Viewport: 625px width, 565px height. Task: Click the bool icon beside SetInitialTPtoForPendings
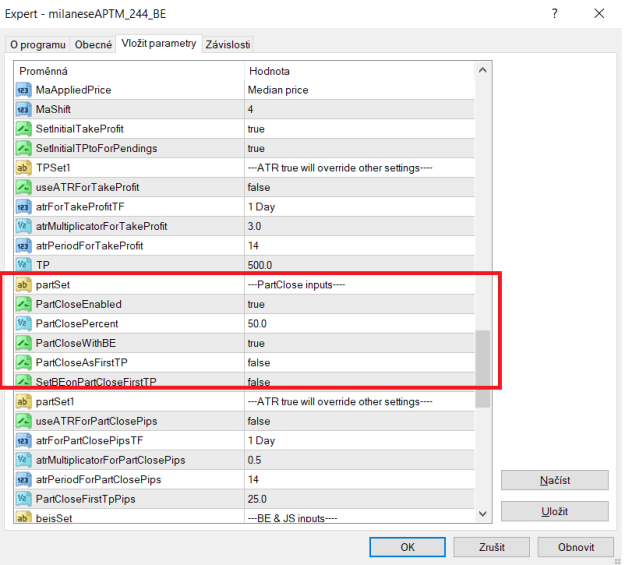click(x=23, y=148)
